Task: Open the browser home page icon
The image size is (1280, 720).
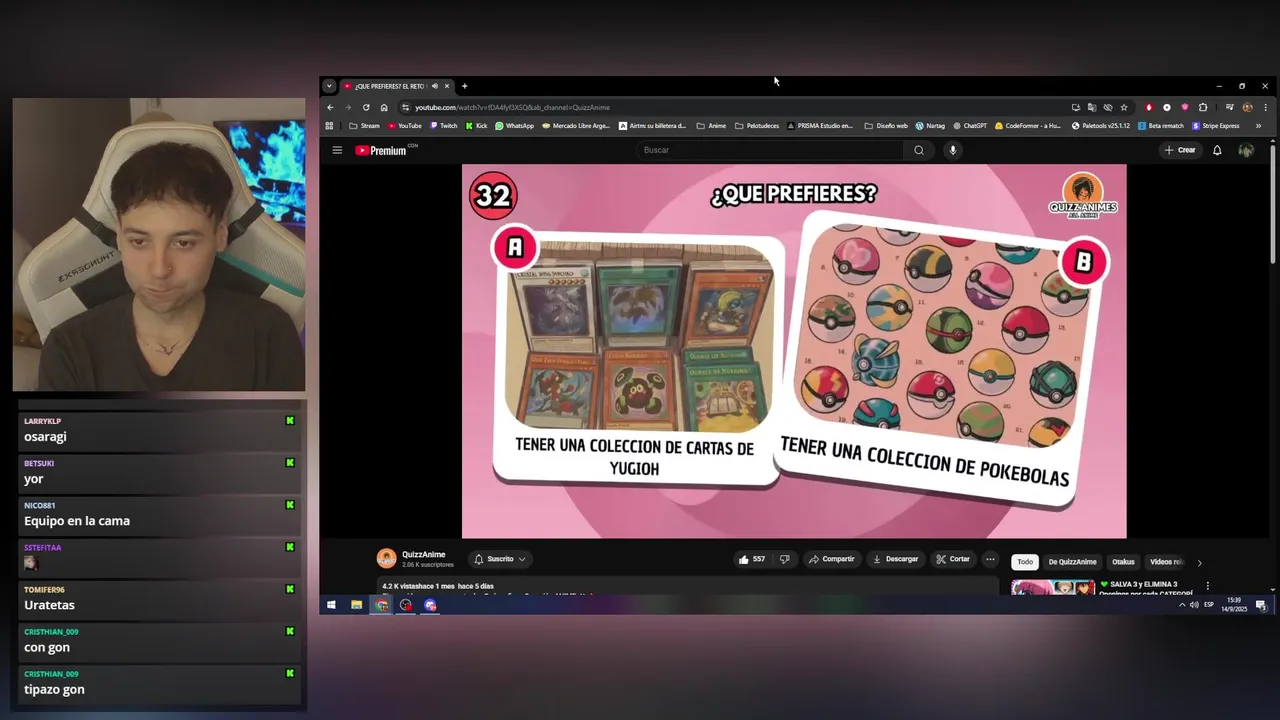Action: point(384,107)
